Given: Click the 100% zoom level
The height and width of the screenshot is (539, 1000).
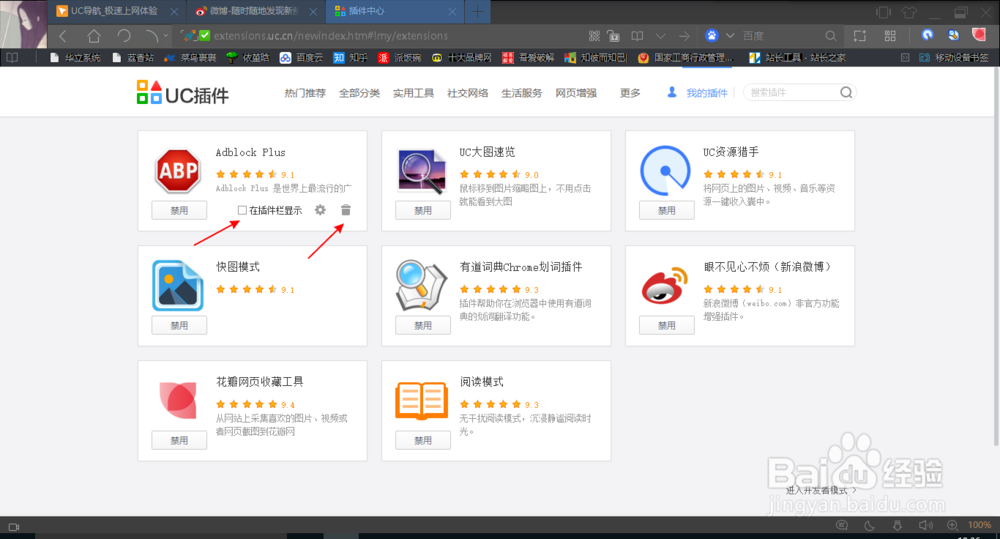Looking at the screenshot, I should pyautogui.click(x=980, y=525).
